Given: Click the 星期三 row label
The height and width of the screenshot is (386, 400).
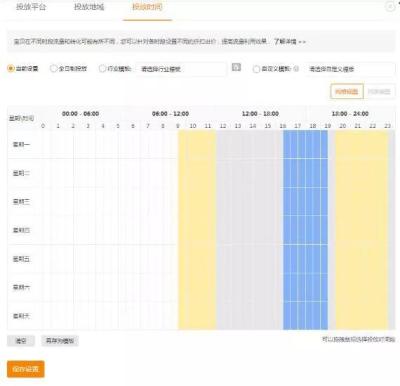Looking at the screenshot, I should pos(21,201).
